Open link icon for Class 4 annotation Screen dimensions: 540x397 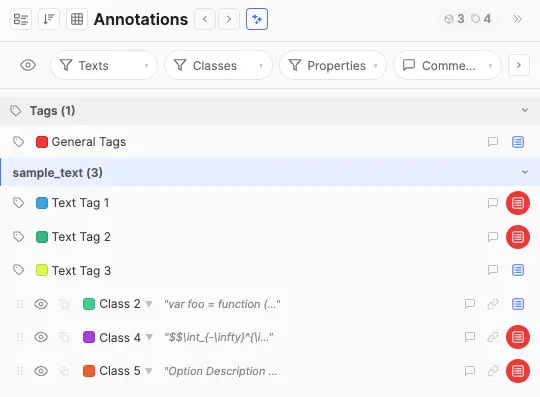pyautogui.click(x=493, y=337)
